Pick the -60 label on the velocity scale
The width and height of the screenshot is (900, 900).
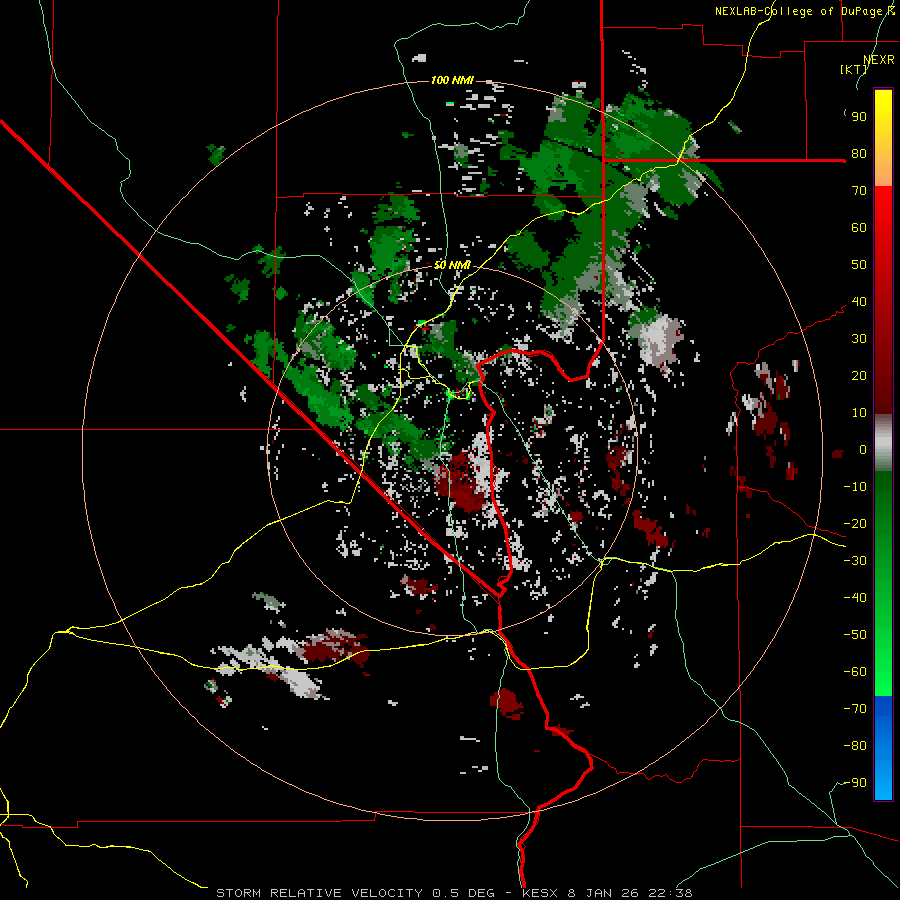pos(855,672)
